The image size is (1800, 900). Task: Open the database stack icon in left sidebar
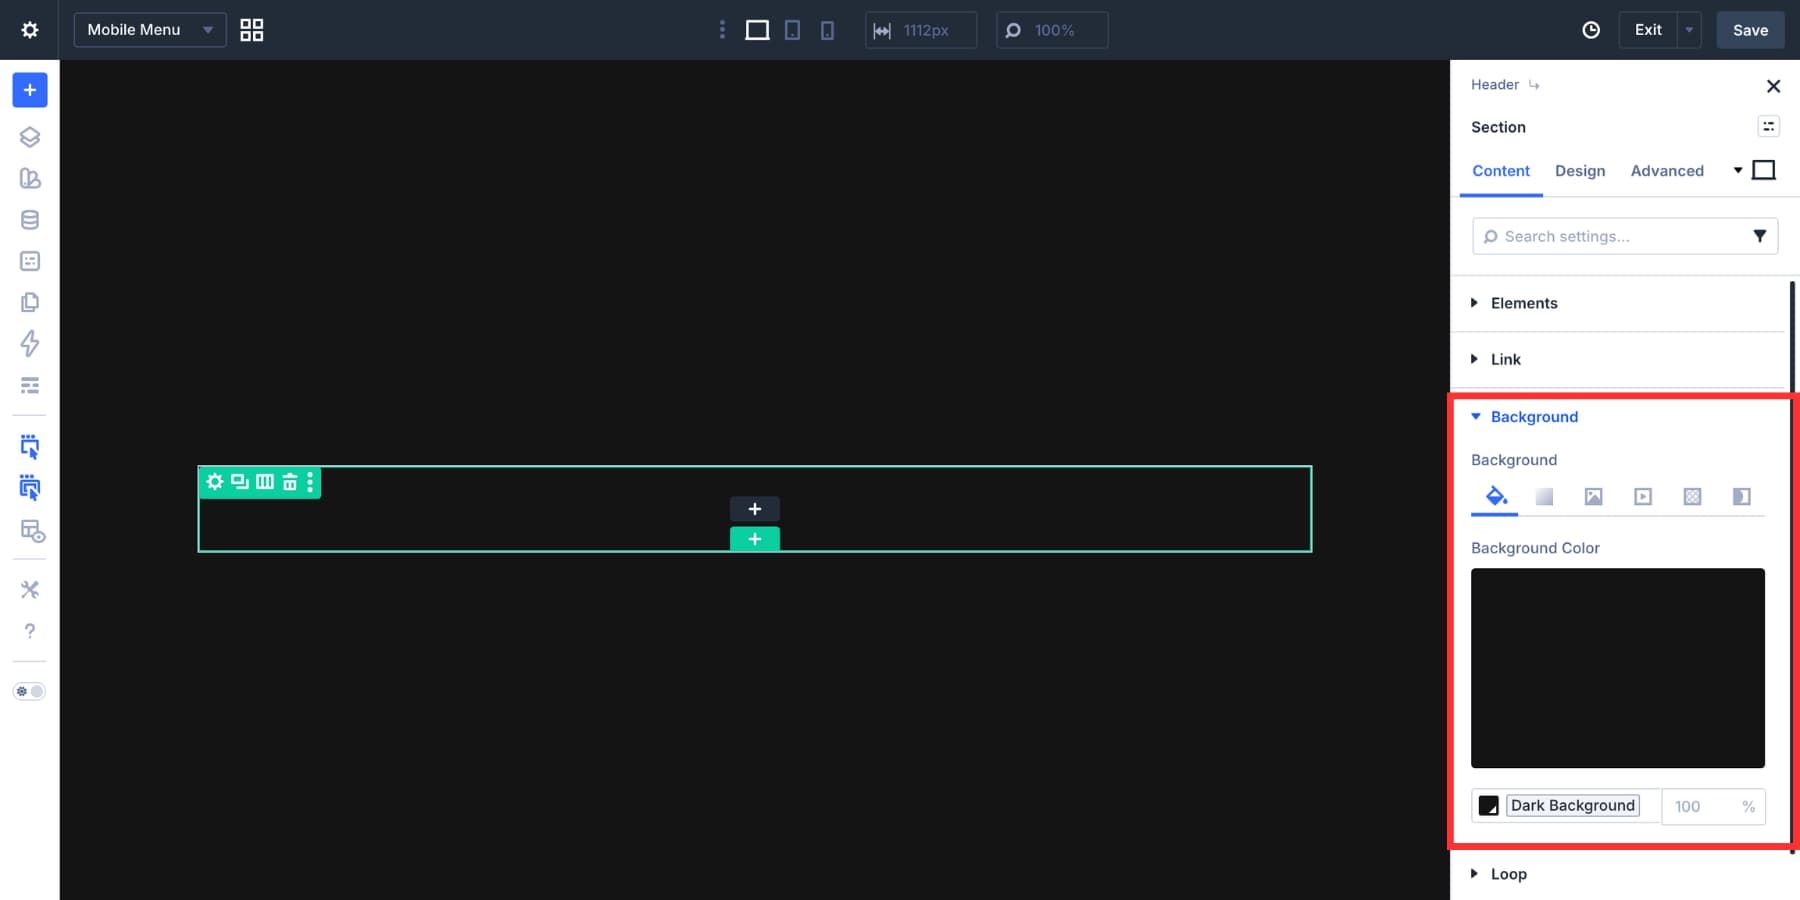30,220
